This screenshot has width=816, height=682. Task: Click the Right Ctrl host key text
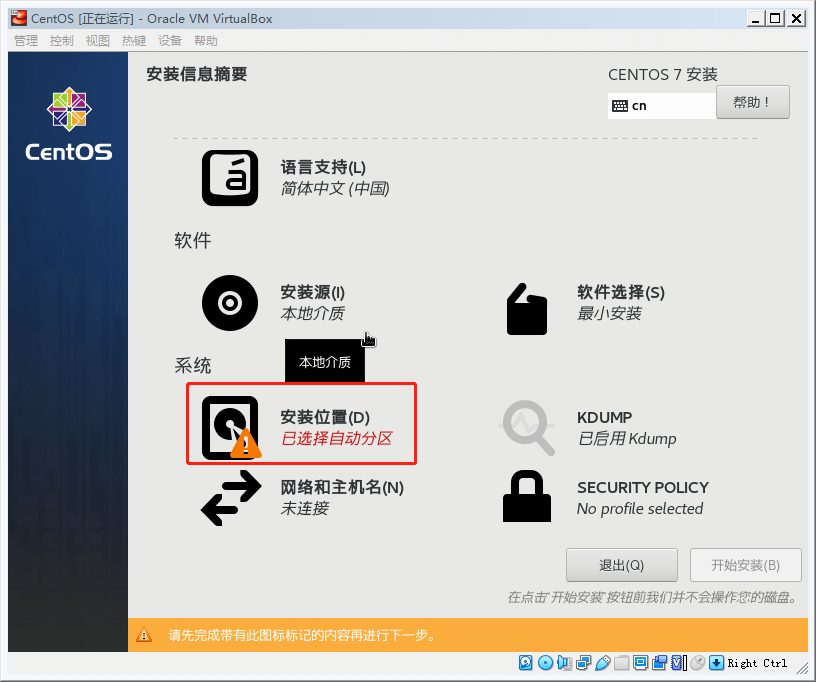[757, 663]
